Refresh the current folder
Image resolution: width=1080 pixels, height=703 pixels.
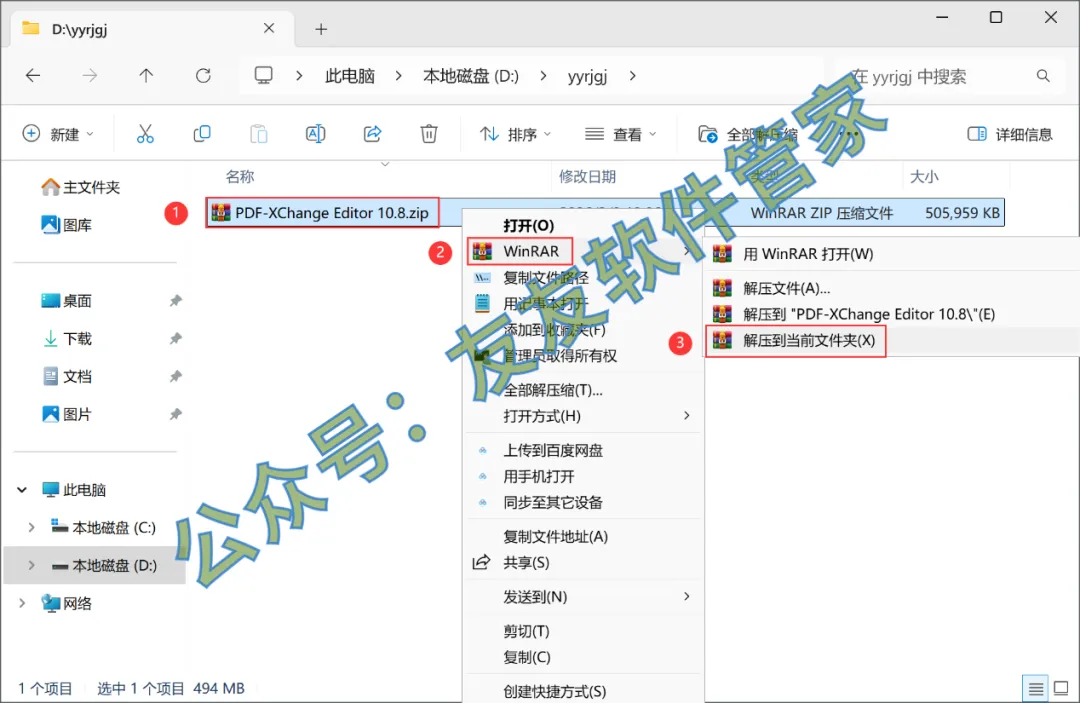click(x=203, y=75)
